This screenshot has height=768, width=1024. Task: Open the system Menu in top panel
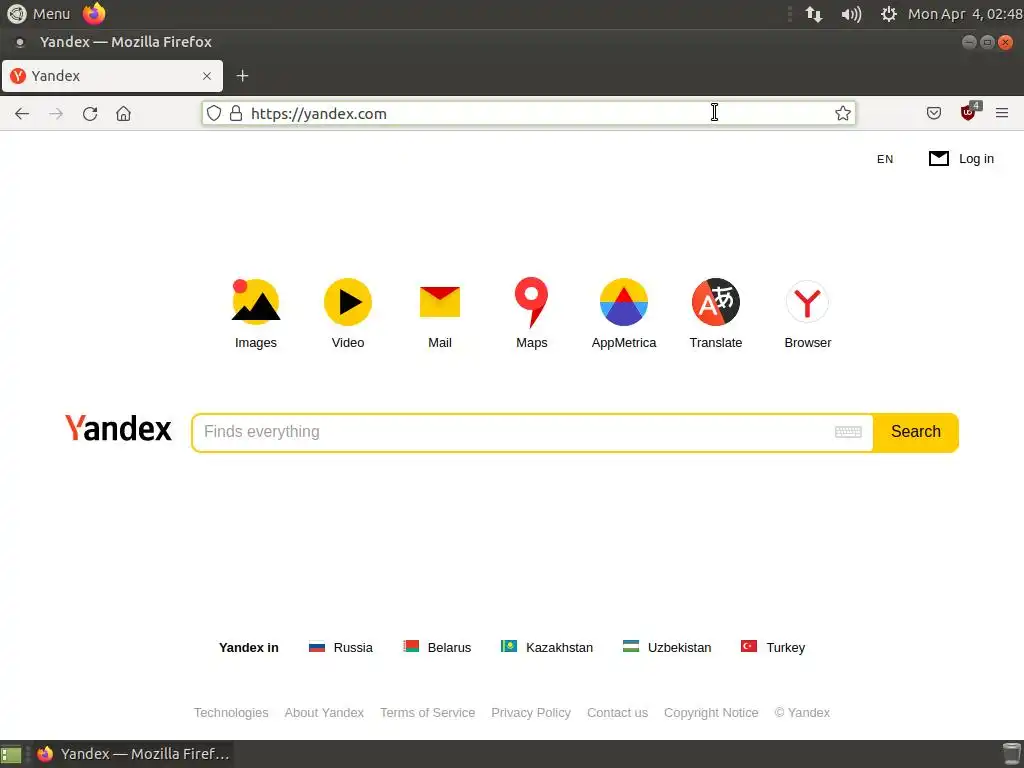[39, 14]
